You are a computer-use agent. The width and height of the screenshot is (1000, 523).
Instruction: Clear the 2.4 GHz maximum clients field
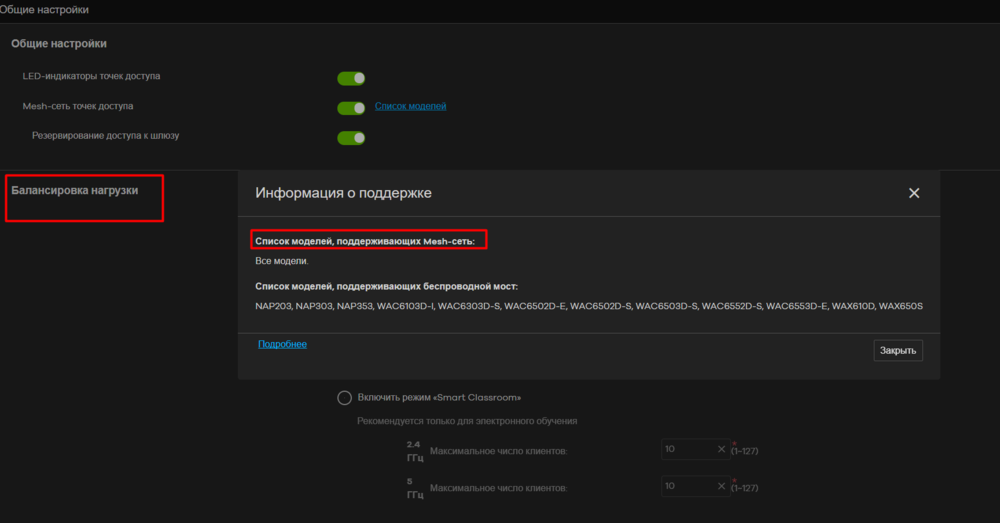click(721, 450)
